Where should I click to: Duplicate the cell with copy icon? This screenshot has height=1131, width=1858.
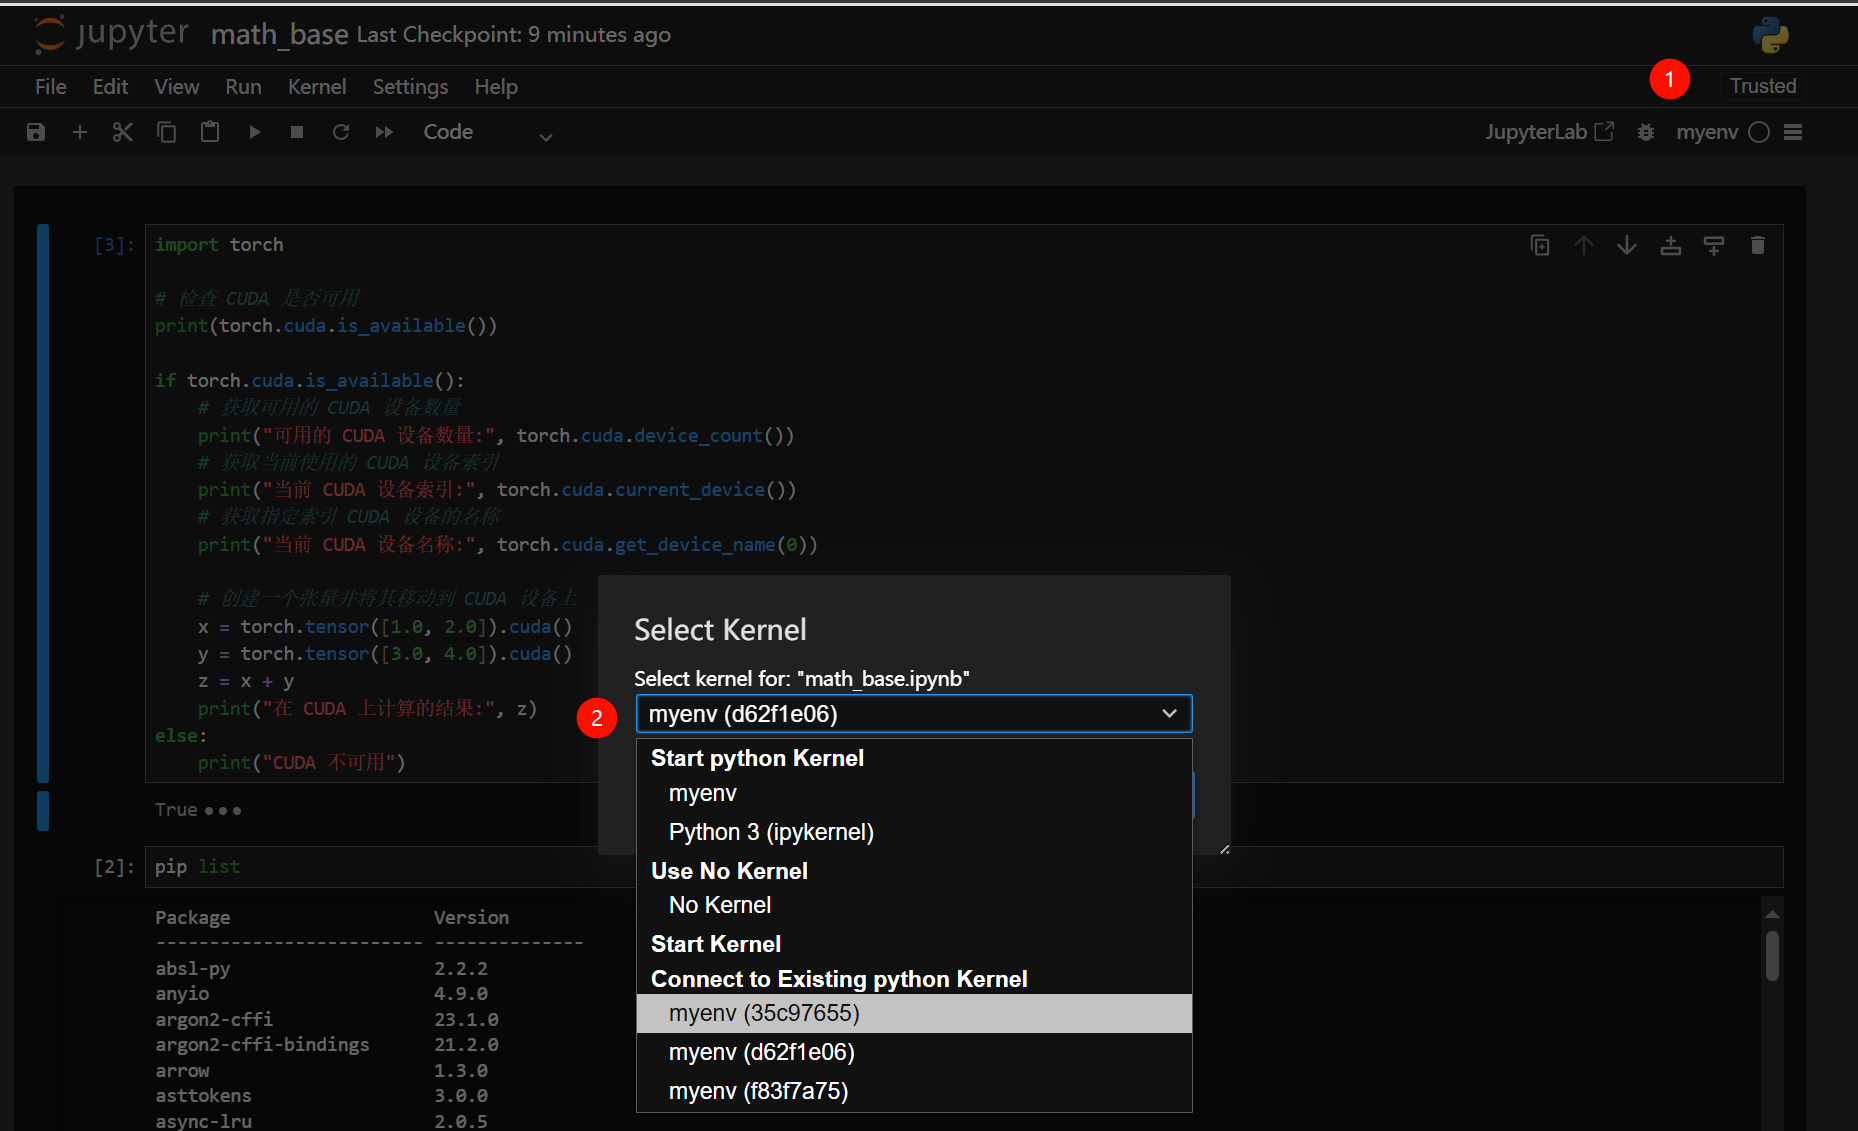click(1540, 245)
